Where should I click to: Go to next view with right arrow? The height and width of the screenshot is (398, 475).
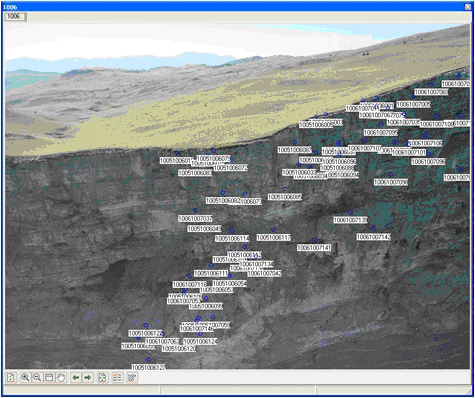tap(88, 378)
